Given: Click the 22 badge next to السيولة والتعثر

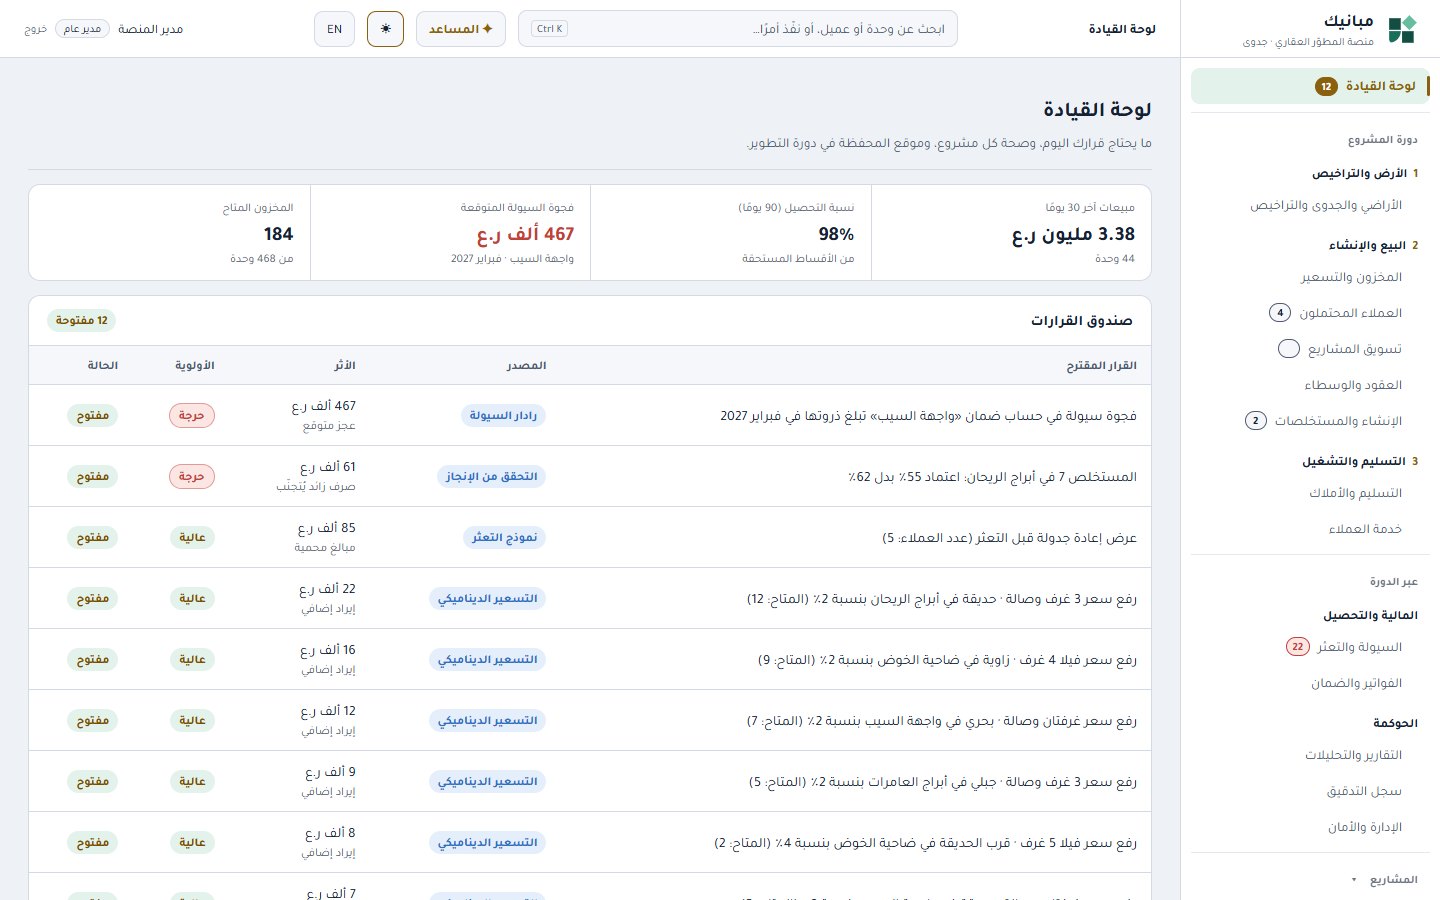Looking at the screenshot, I should click(x=1297, y=647).
